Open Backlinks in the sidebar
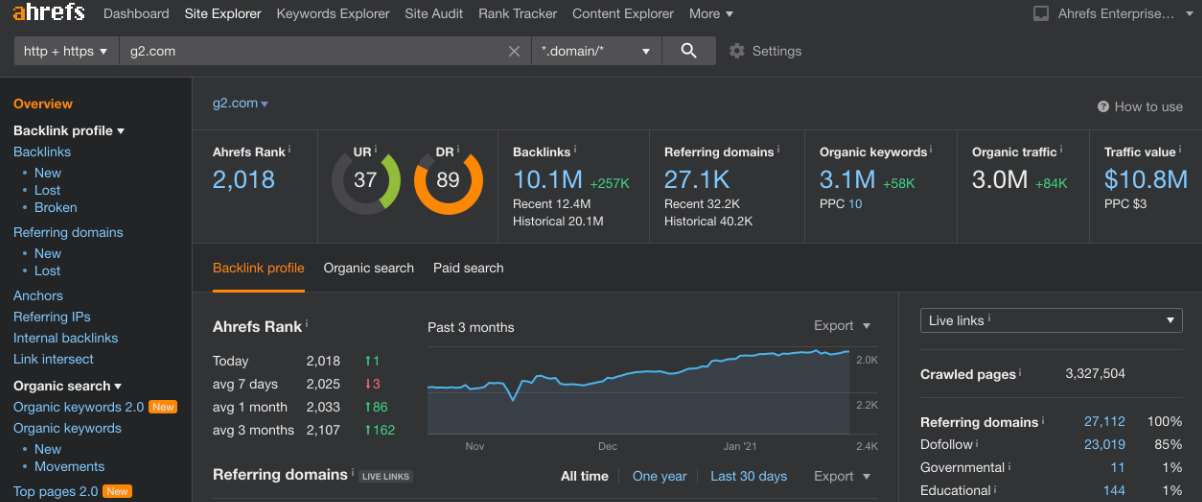This screenshot has width=1202, height=502. [42, 152]
